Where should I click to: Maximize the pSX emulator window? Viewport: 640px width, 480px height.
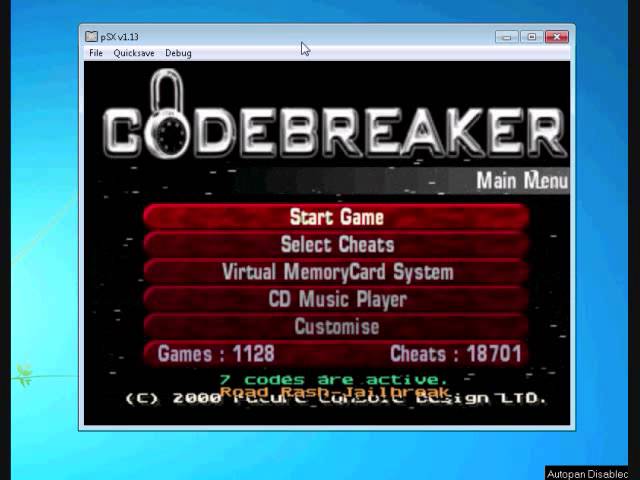click(x=532, y=37)
